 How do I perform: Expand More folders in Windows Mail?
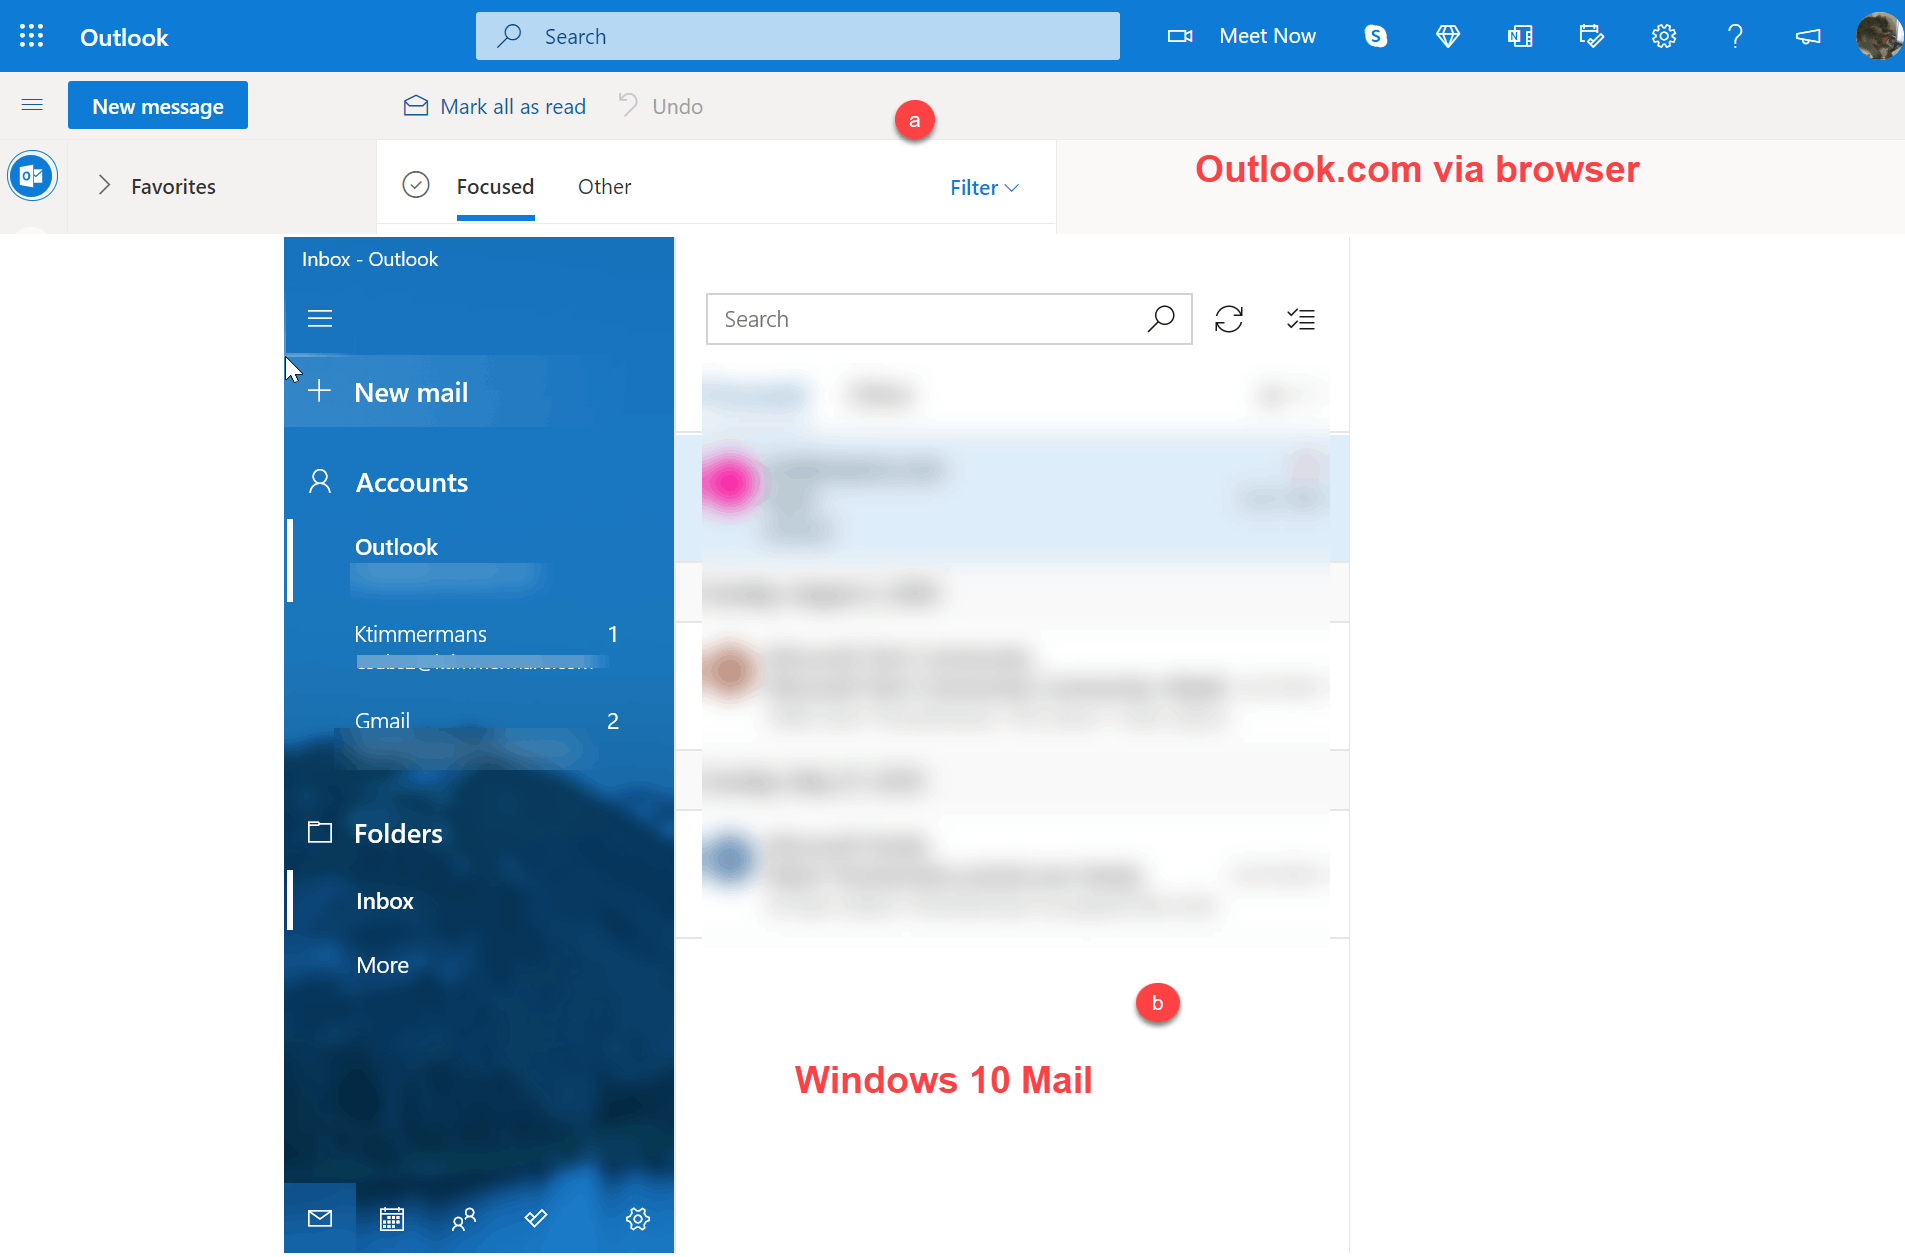pos(479,965)
